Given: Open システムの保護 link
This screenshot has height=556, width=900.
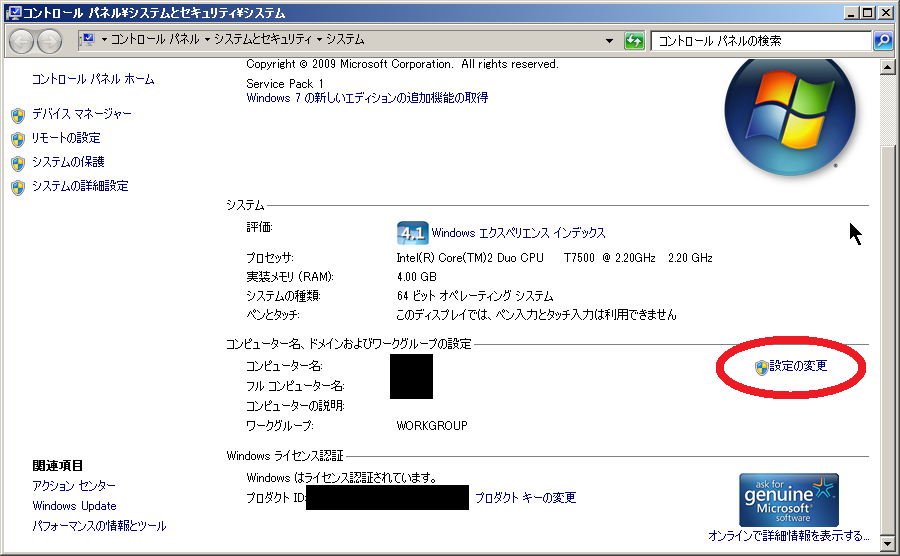Looking at the screenshot, I should [x=68, y=162].
